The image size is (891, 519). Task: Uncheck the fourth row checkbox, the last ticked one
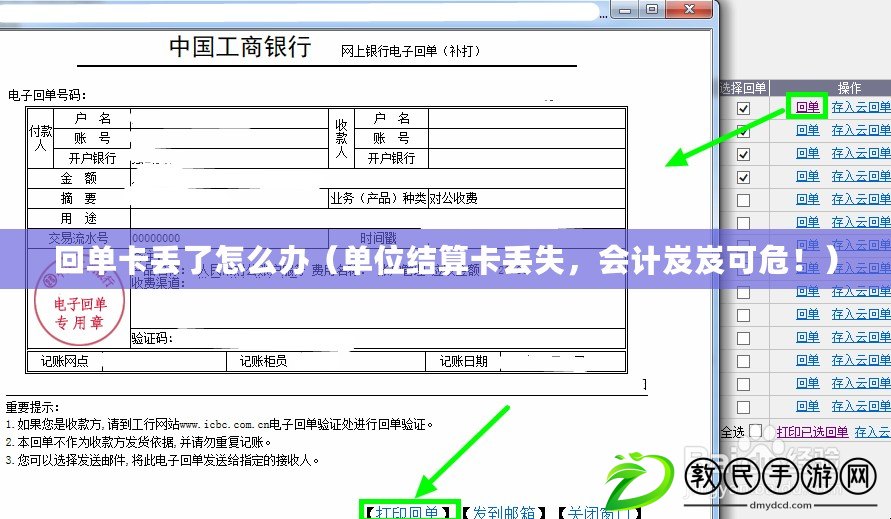(x=743, y=177)
